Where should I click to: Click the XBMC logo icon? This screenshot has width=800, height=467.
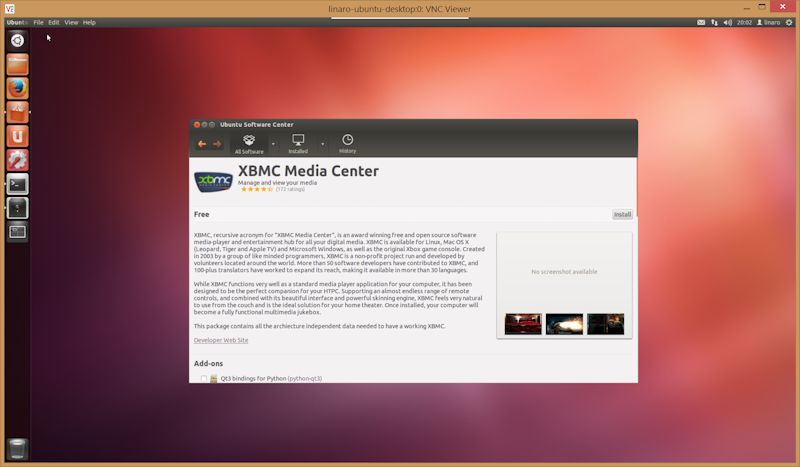pos(213,181)
